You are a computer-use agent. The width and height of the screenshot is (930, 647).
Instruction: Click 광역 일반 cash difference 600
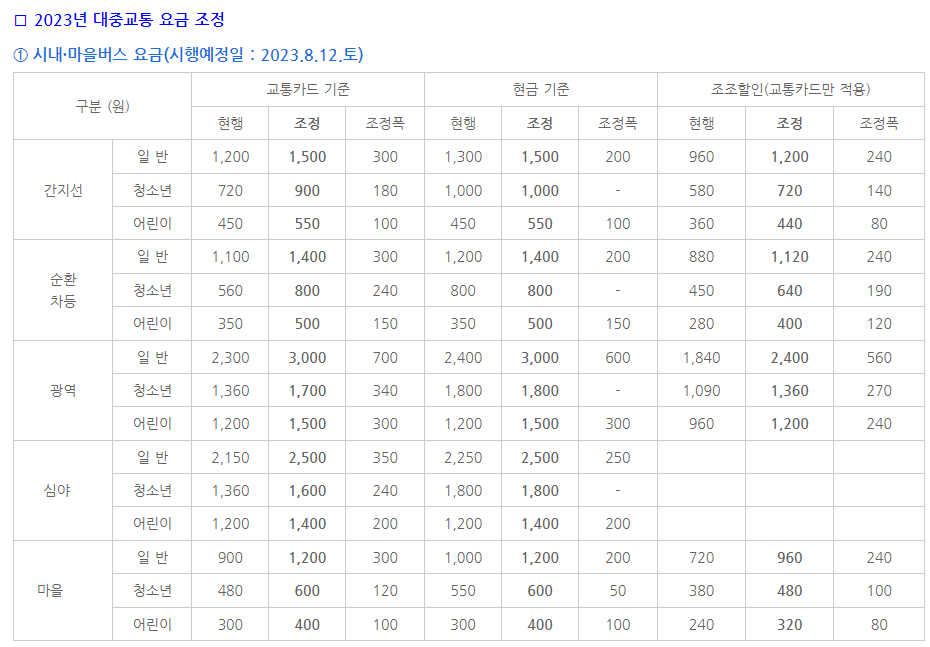click(x=617, y=358)
